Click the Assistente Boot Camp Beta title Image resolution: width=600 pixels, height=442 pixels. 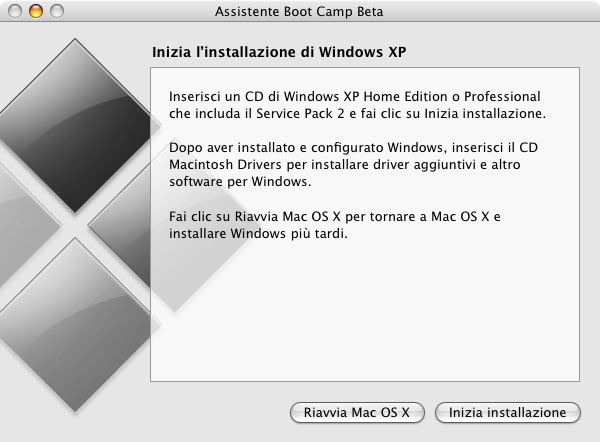299,11
